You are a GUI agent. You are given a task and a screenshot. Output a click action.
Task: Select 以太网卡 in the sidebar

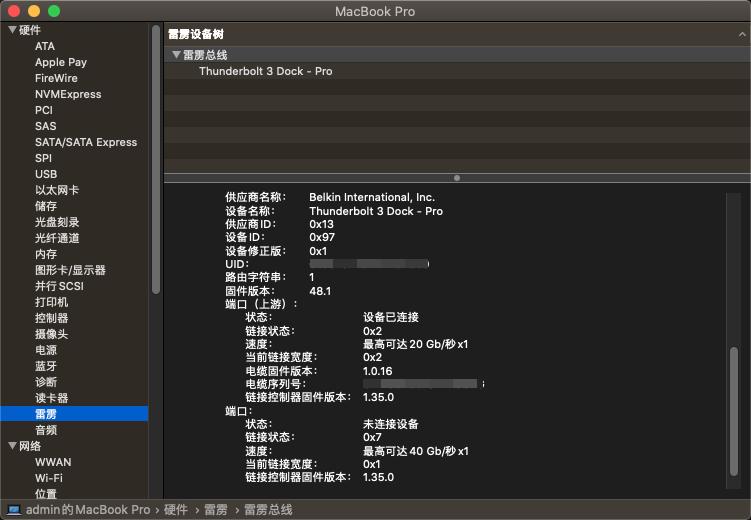[x=57, y=190]
